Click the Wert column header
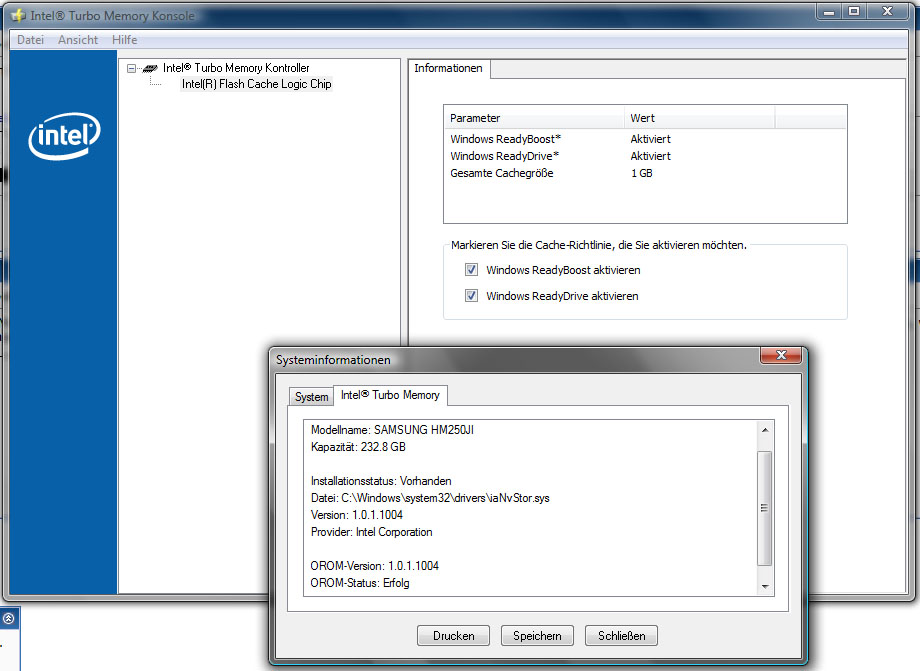Viewport: 920px width, 671px height. (x=699, y=118)
